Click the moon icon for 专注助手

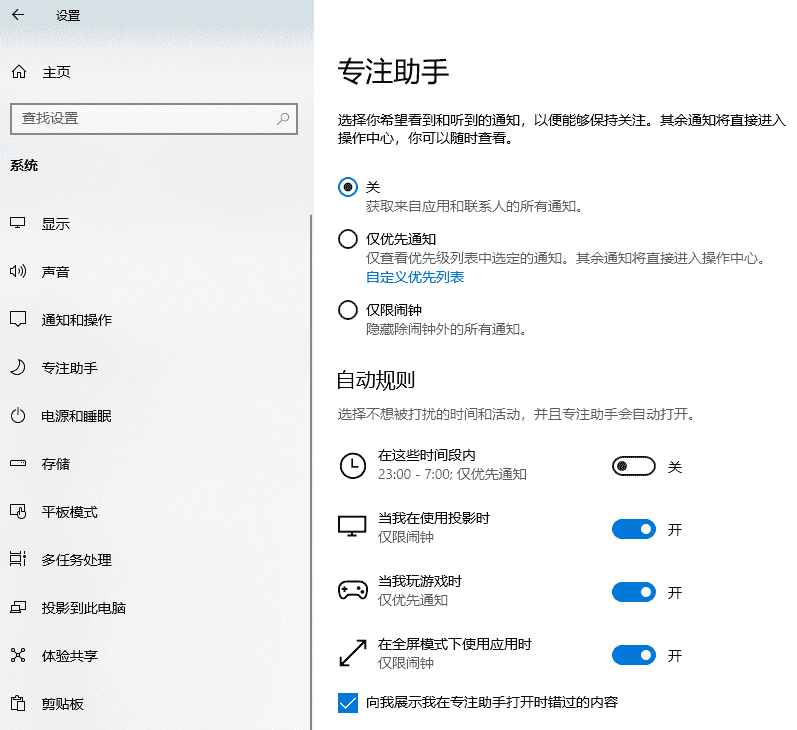click(x=18, y=368)
